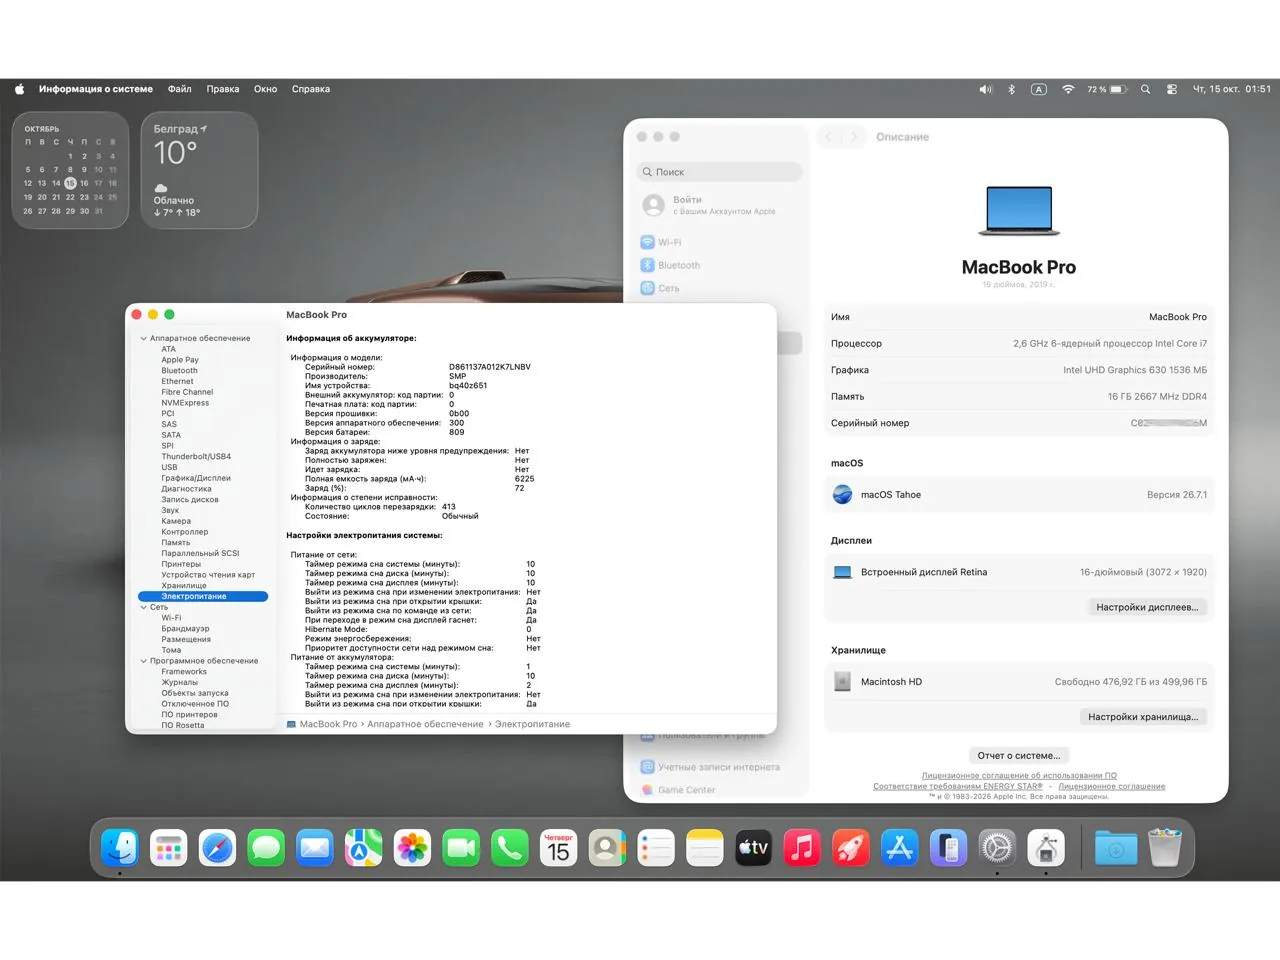Click Настройки дисплеев… button
1280x960 pixels.
click(x=1147, y=607)
